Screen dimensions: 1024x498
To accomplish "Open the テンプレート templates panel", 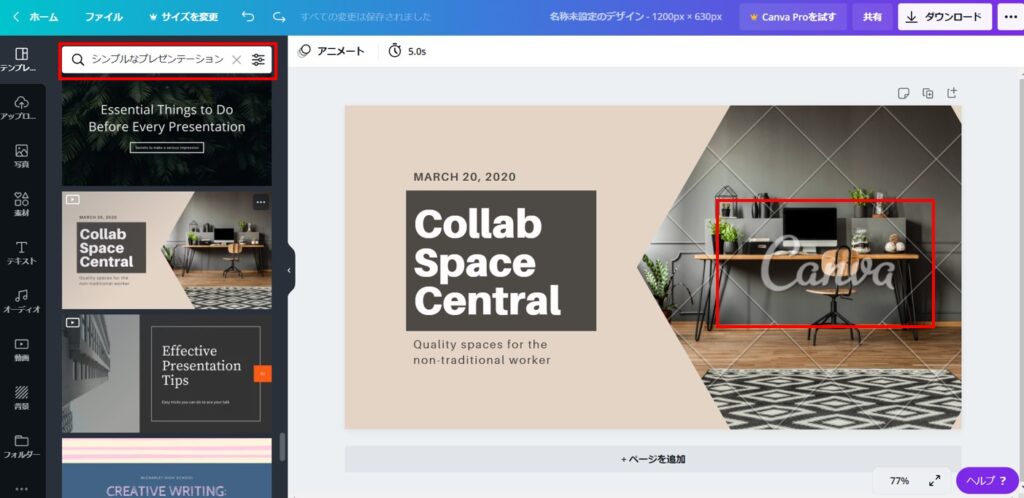I will (x=22, y=59).
